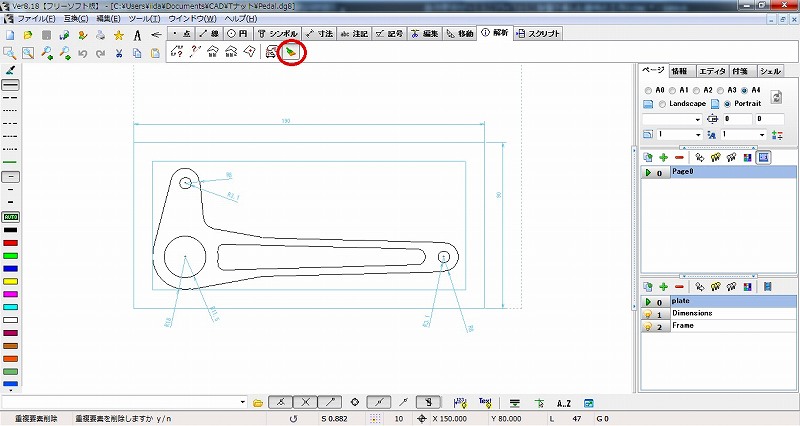Choose Landscape page orientation
This screenshot has width=800, height=426.
[x=662, y=104]
